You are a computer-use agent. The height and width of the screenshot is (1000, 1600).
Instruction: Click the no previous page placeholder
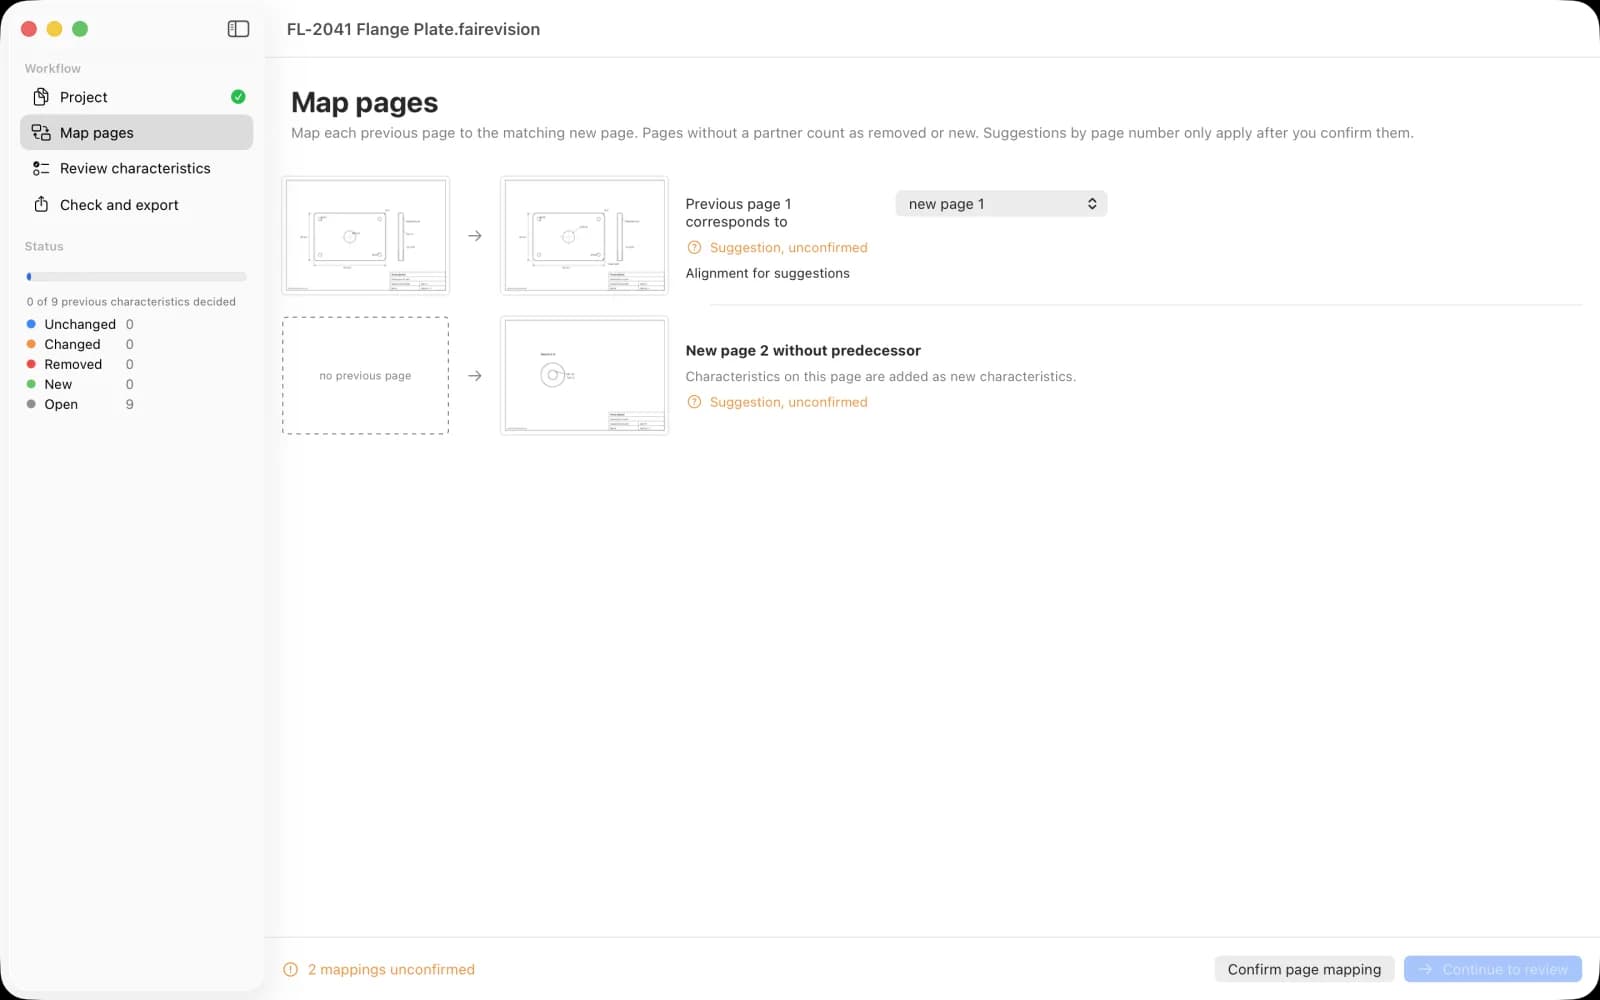366,376
